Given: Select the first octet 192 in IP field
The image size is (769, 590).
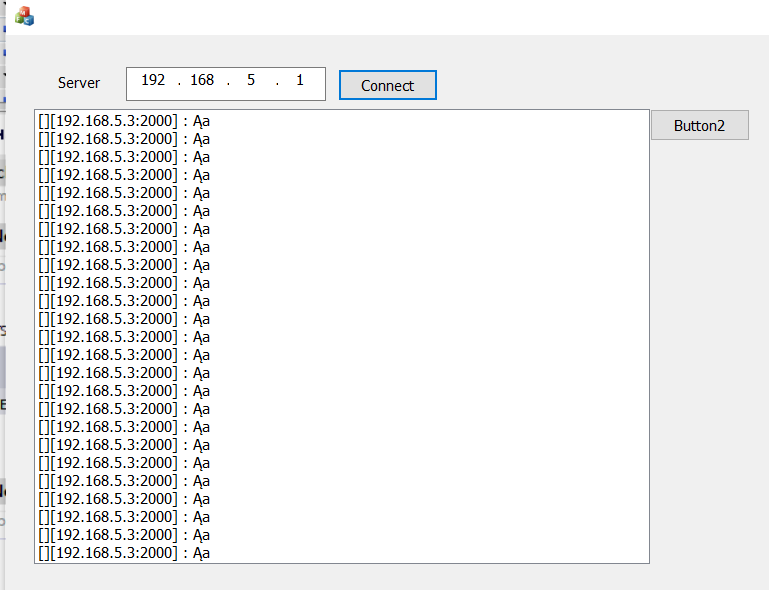Looking at the screenshot, I should coord(153,80).
